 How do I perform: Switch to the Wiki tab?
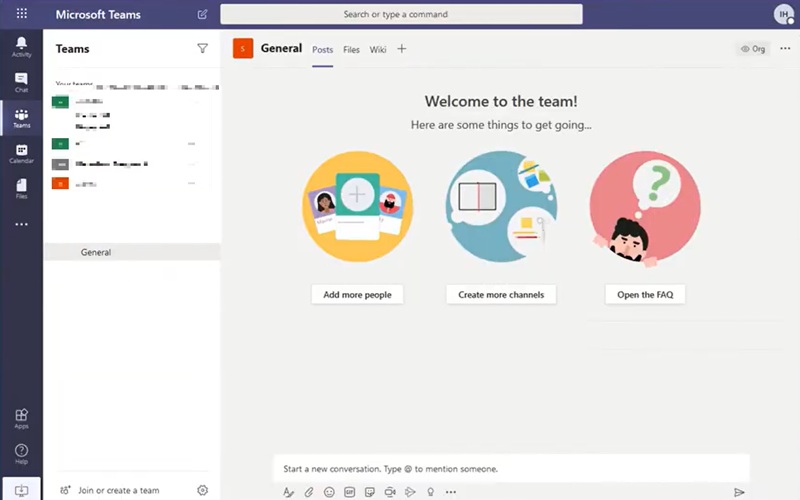tap(378, 49)
